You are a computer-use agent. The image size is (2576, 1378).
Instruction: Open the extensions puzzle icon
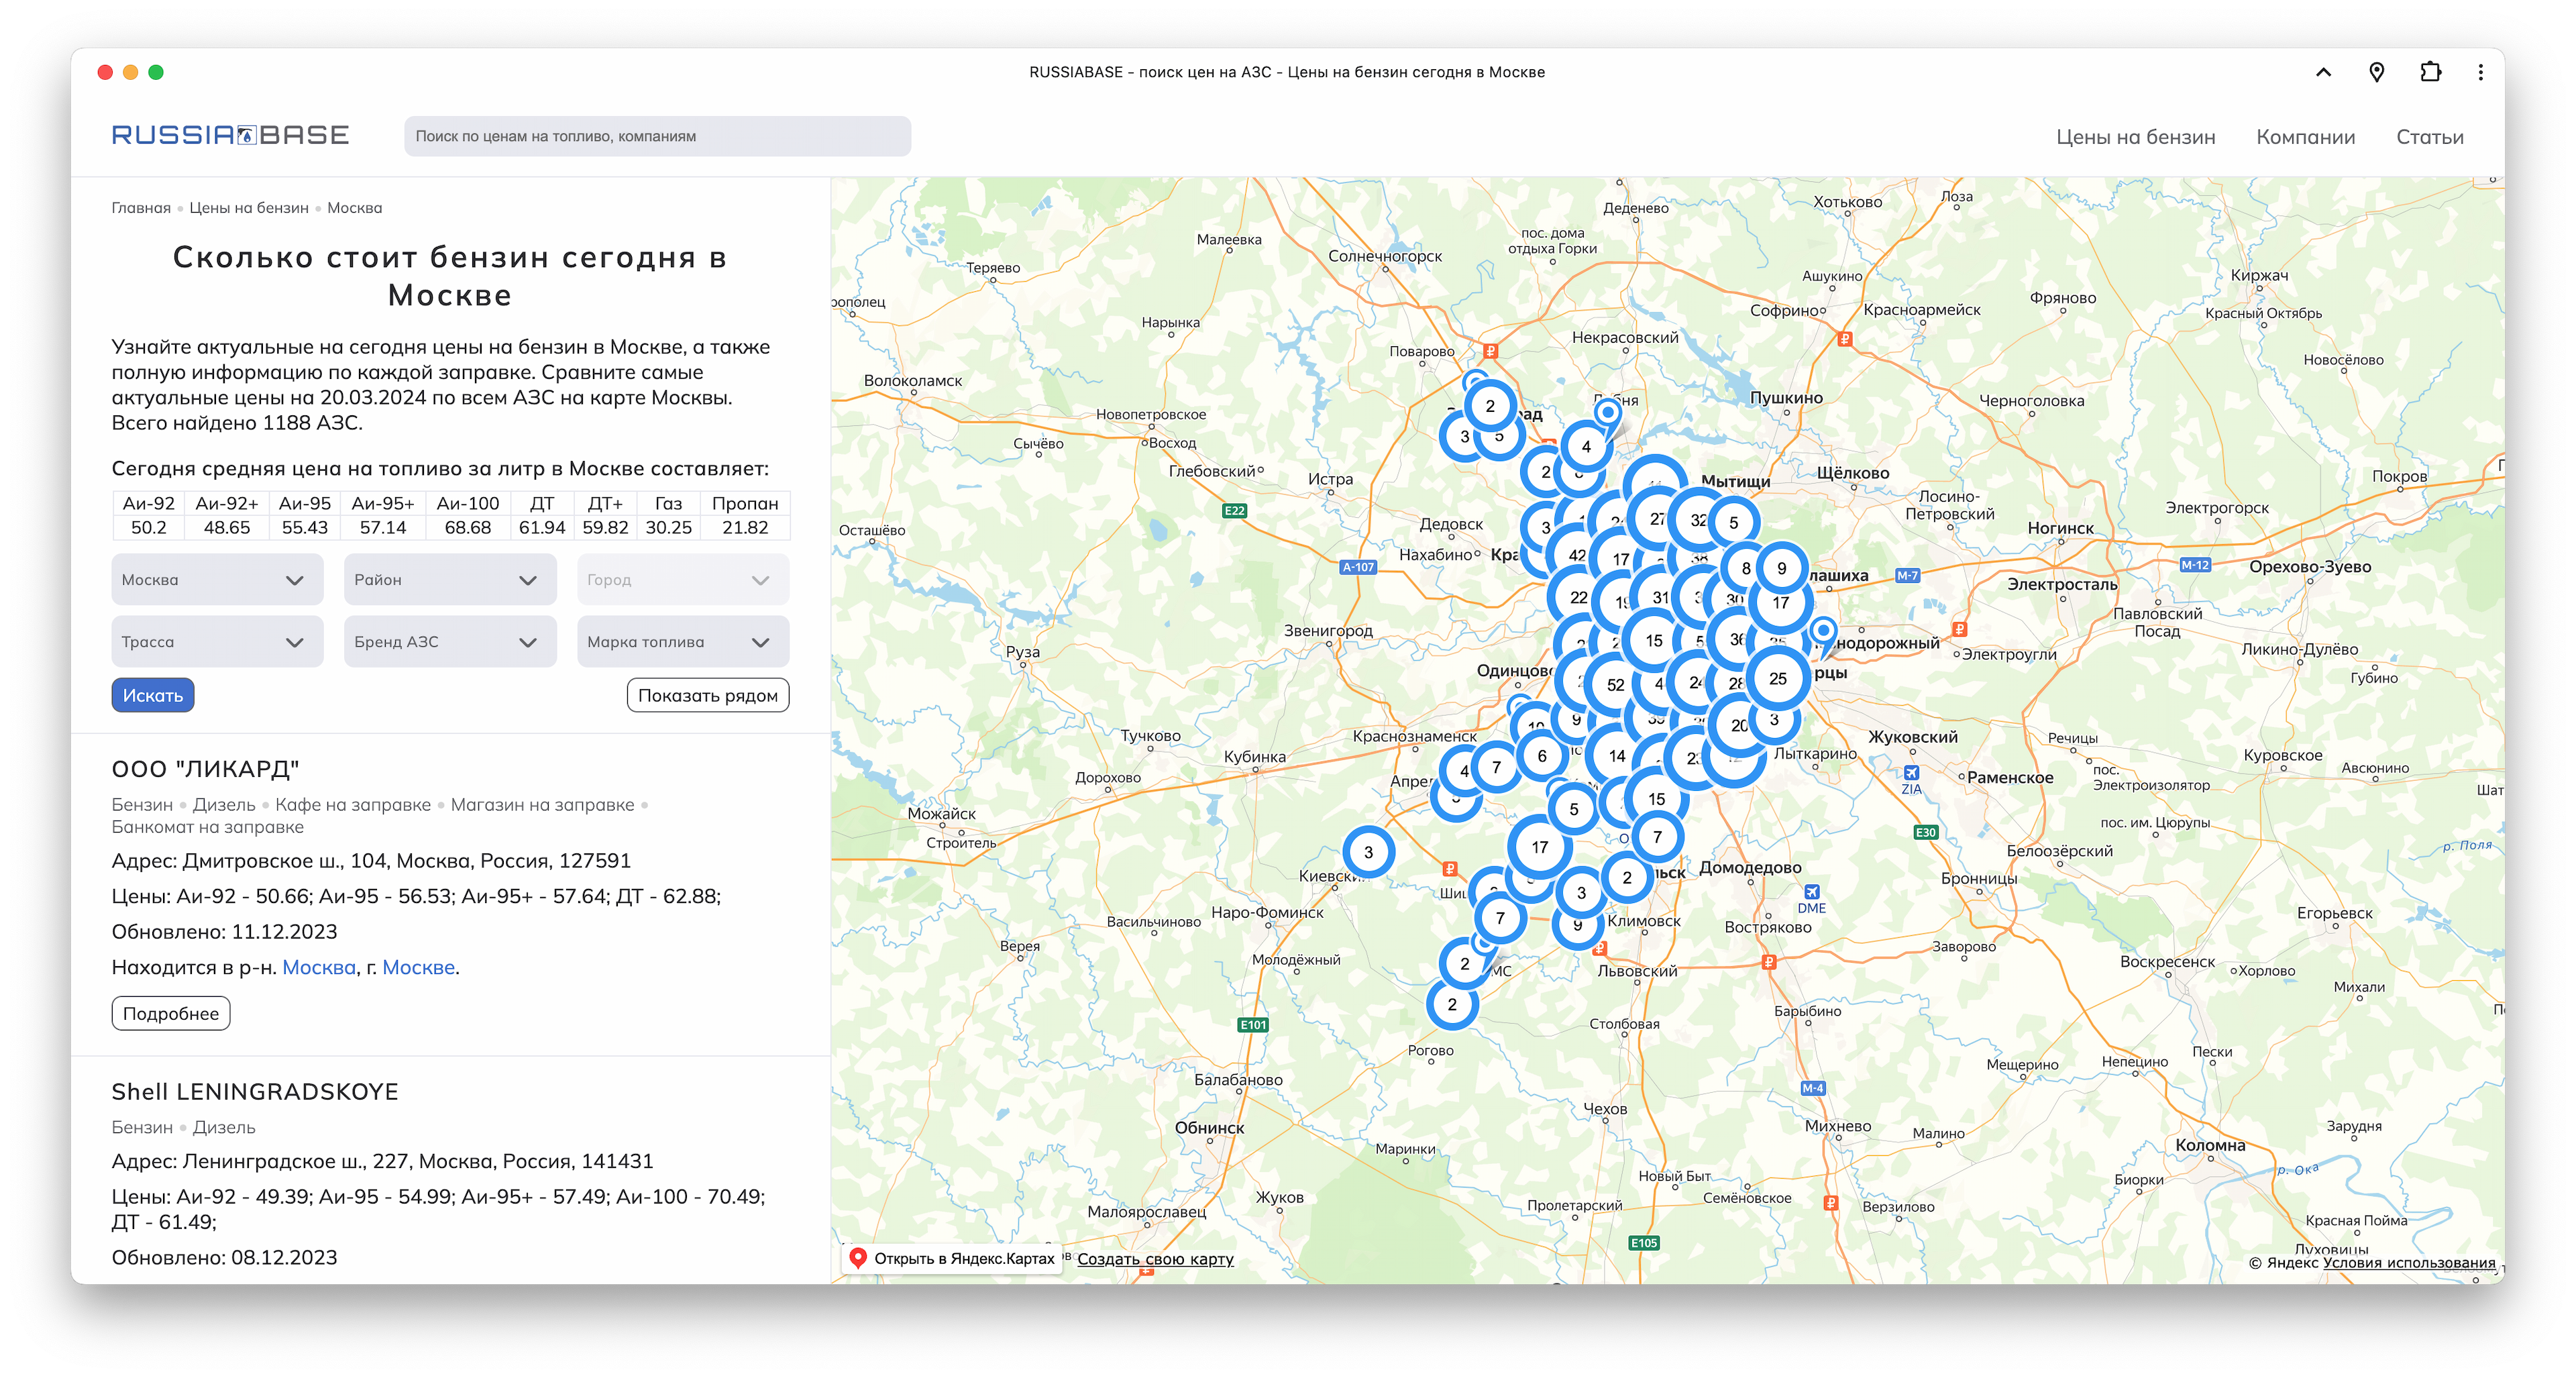point(2430,72)
